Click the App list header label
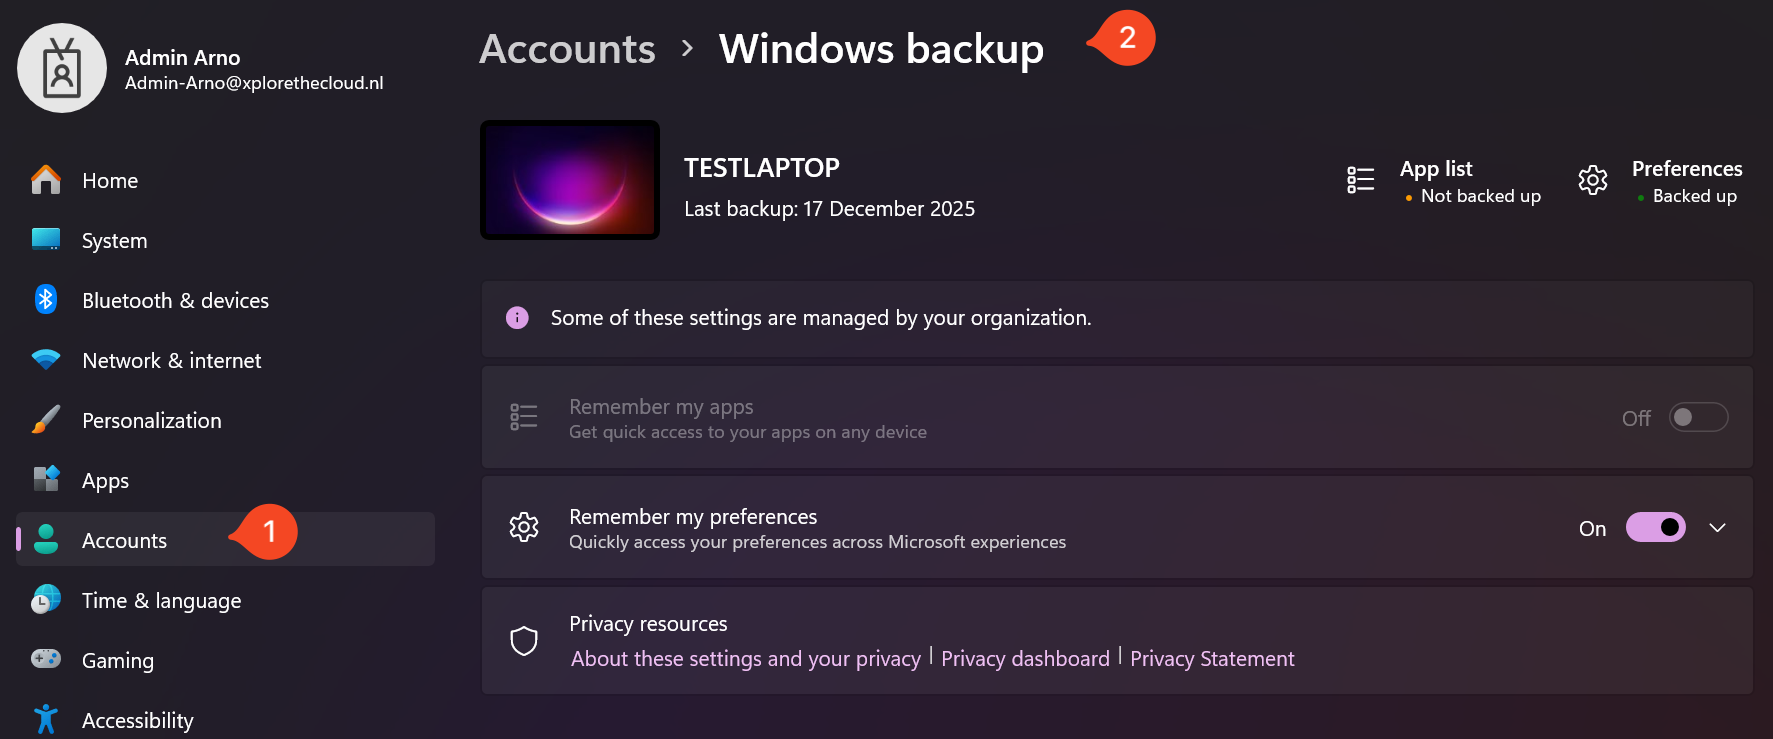 coord(1436,169)
